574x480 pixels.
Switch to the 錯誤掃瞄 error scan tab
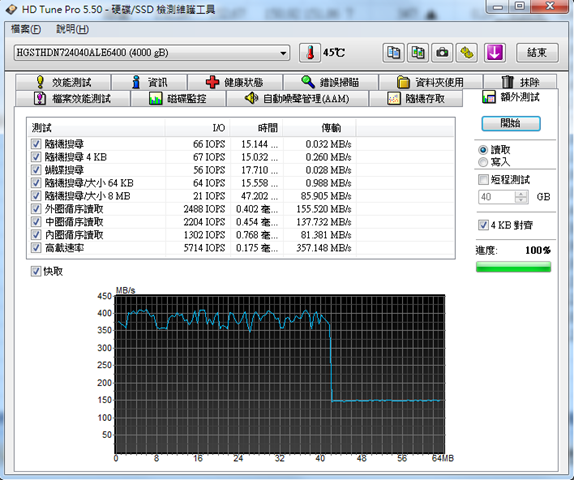pos(331,82)
